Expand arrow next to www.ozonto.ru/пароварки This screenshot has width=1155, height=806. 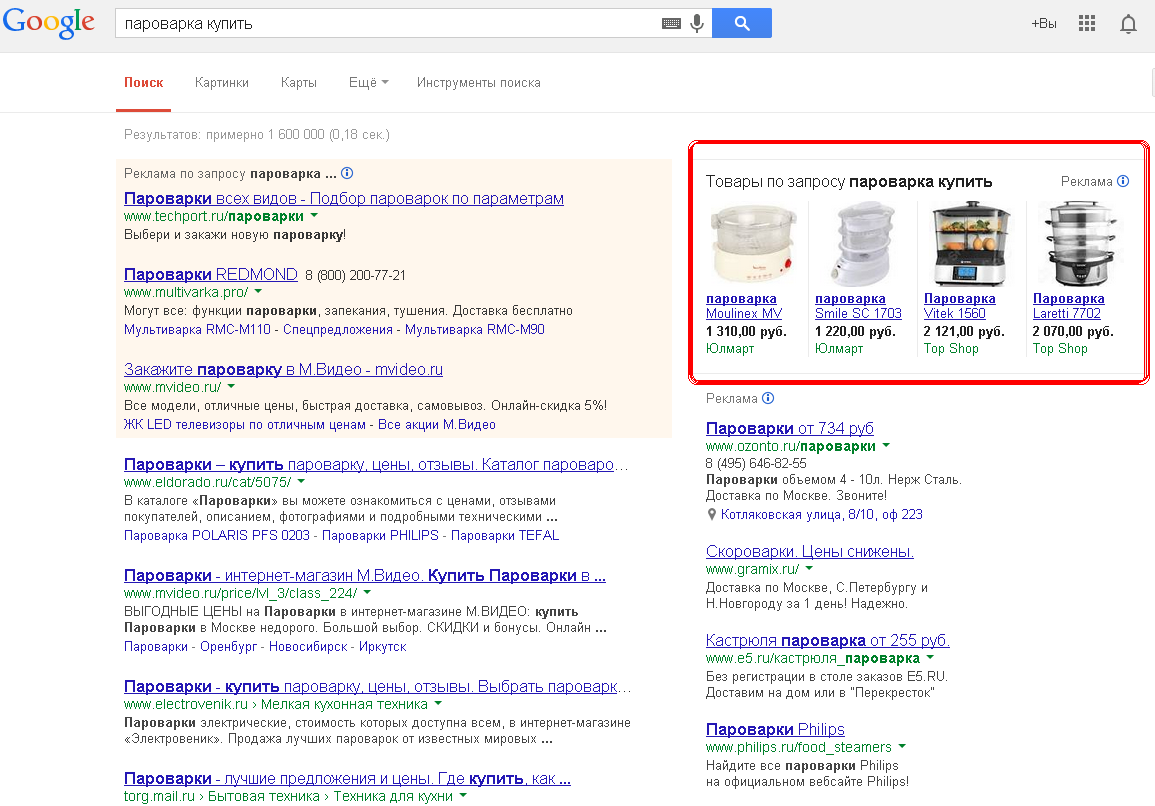point(886,446)
